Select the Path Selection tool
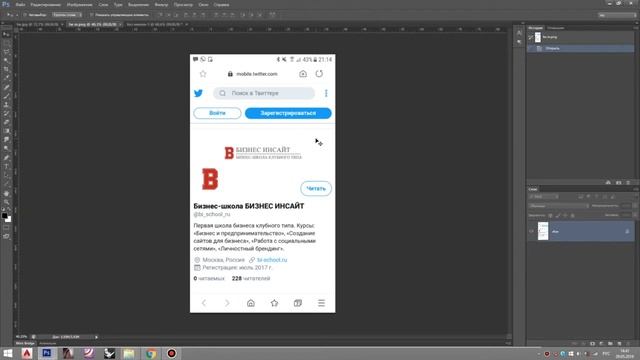The height and width of the screenshot is (360, 640). tap(6, 176)
